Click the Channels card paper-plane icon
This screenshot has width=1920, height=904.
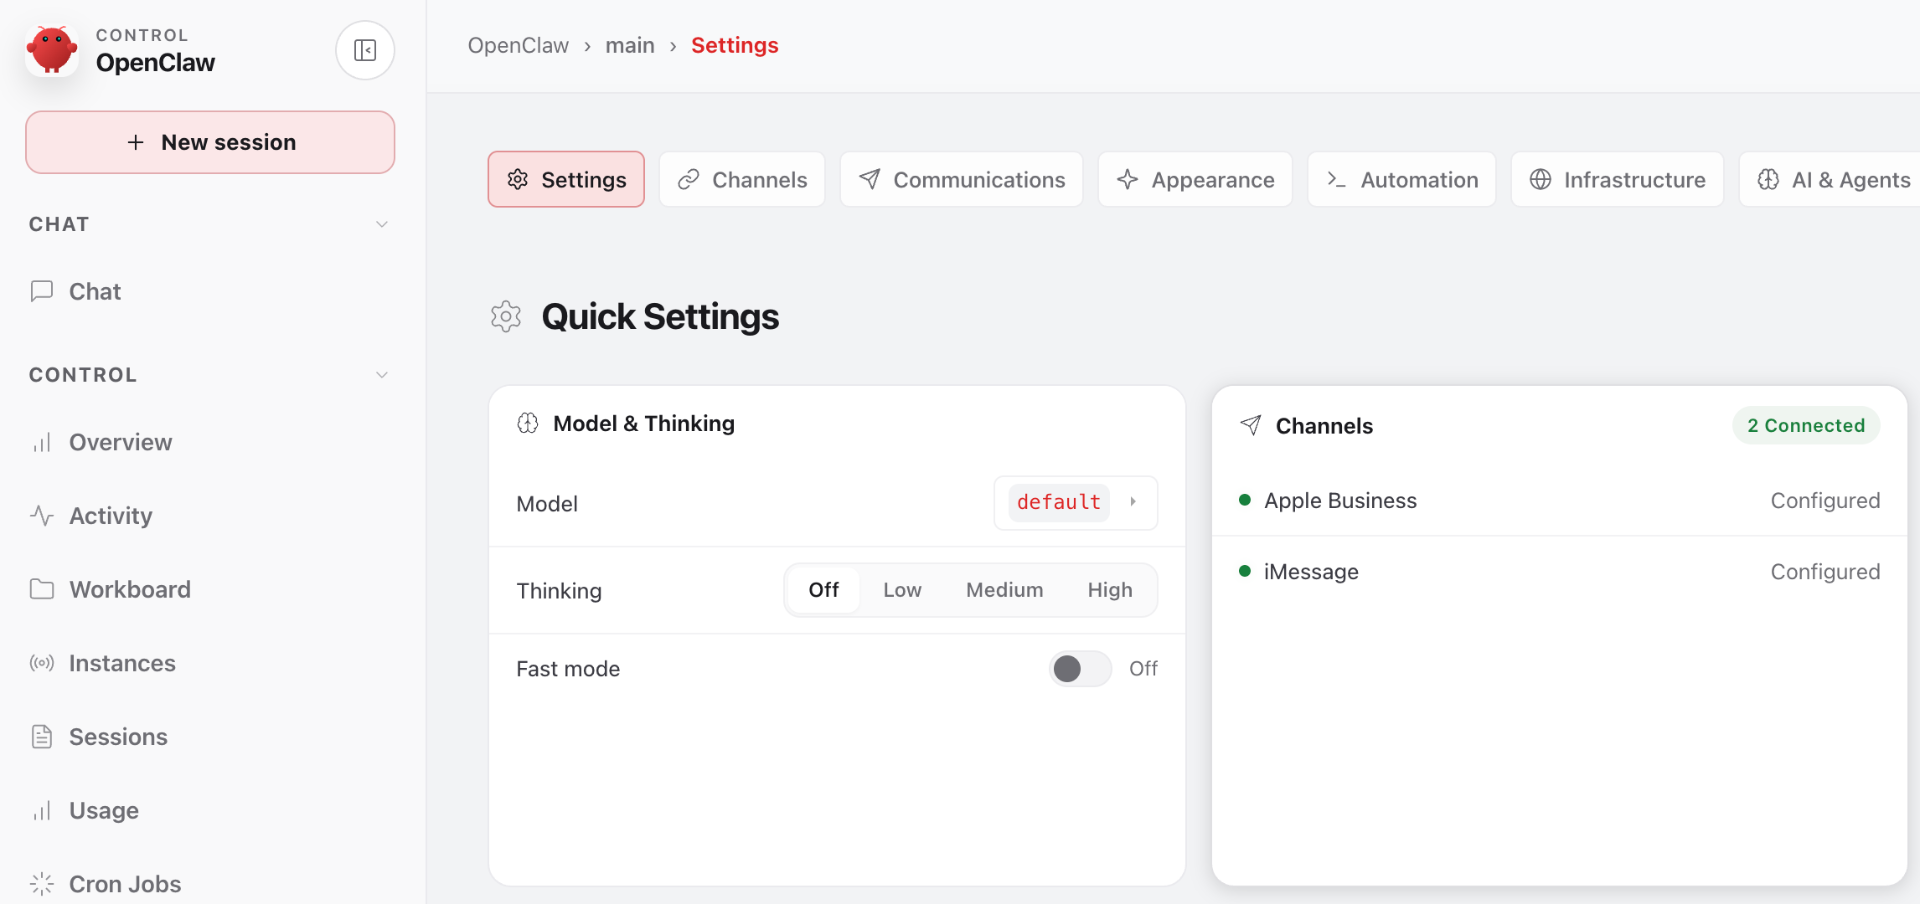click(1251, 425)
